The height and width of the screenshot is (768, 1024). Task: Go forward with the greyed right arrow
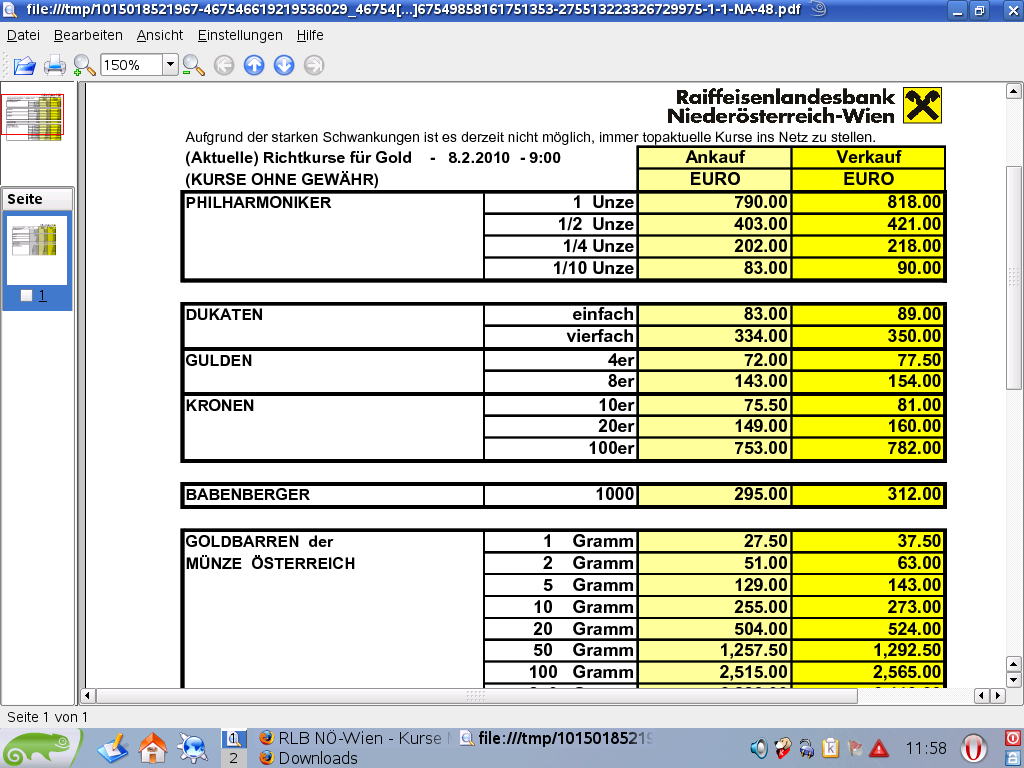(314, 65)
